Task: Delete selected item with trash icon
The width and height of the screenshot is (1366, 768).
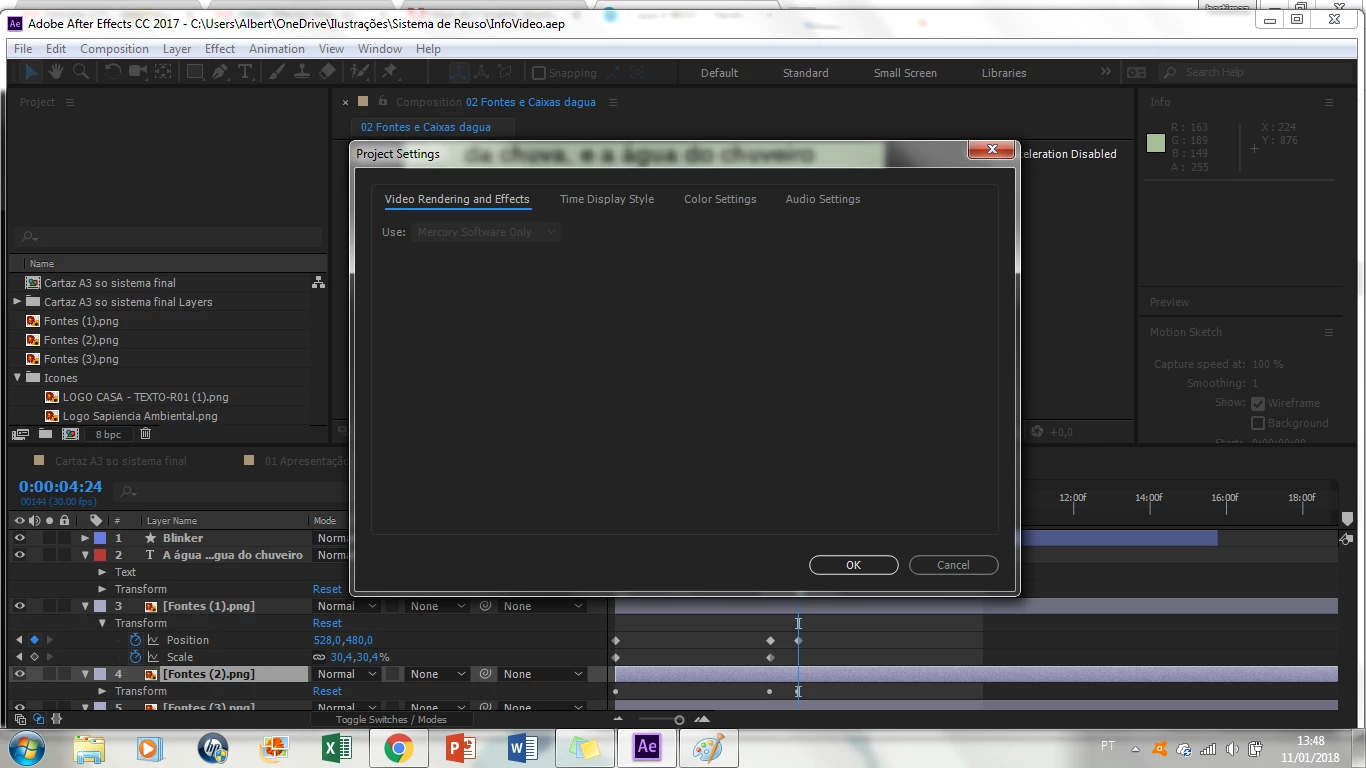Action: click(145, 434)
